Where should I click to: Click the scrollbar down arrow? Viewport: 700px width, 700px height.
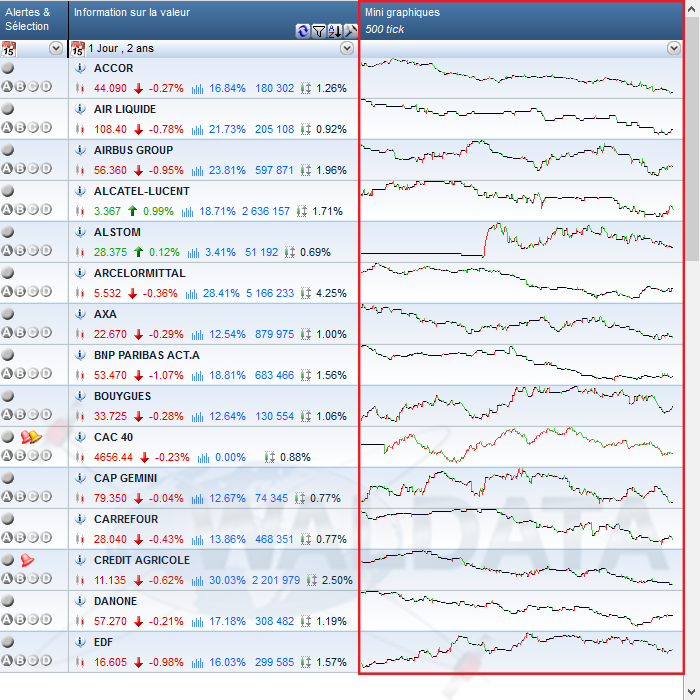click(x=692, y=692)
